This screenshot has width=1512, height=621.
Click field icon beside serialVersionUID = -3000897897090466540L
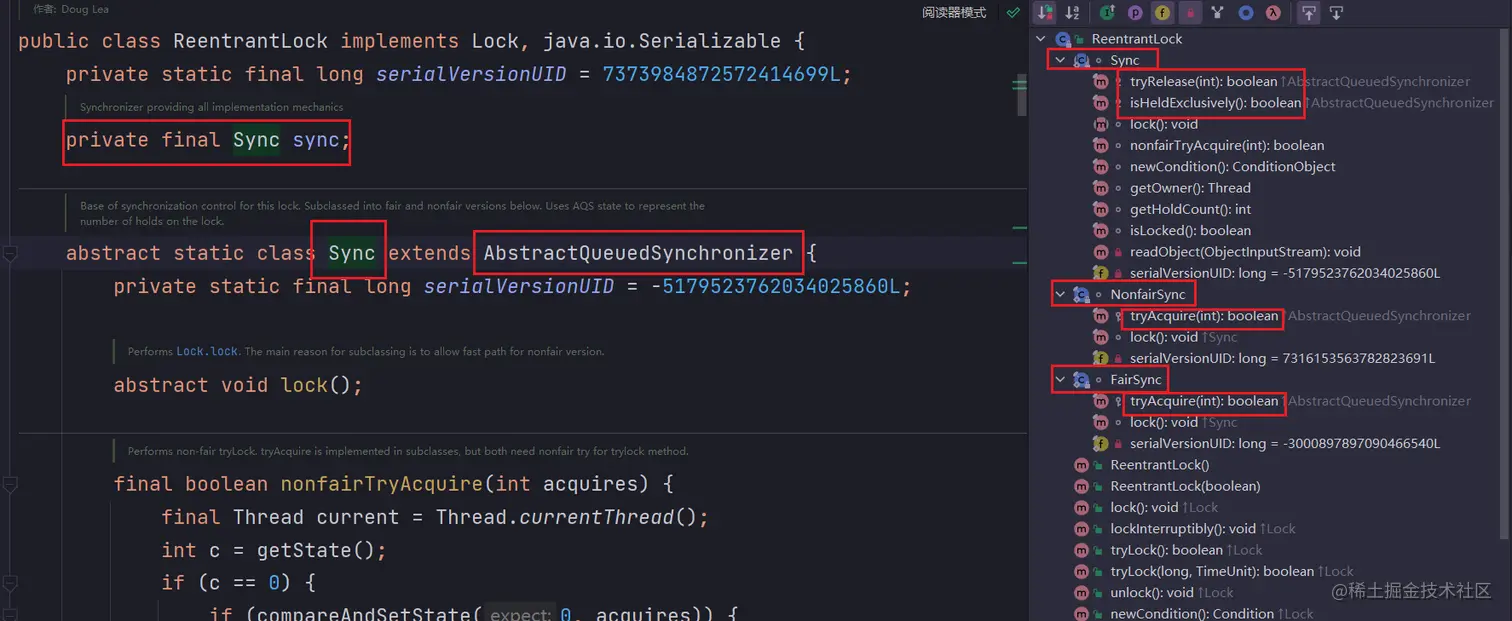click(x=1100, y=443)
